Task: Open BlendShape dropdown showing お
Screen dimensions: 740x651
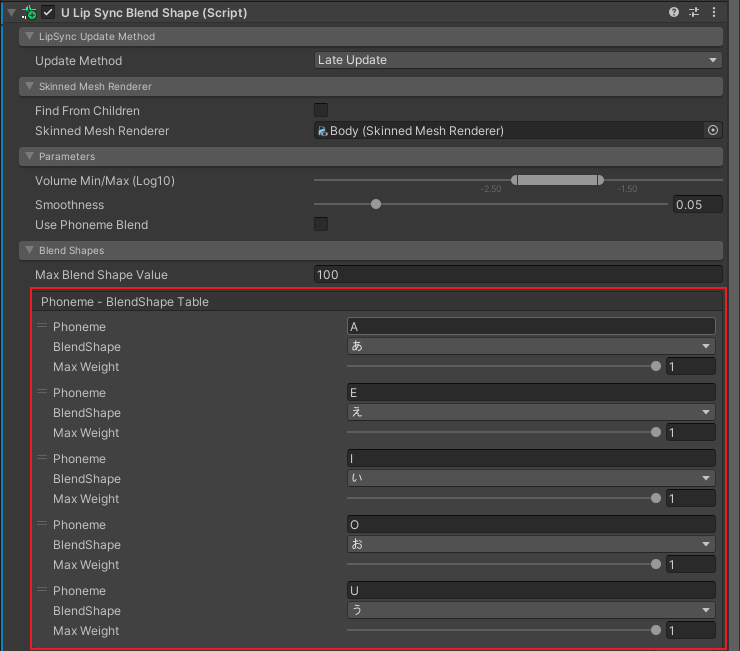Action: 531,544
